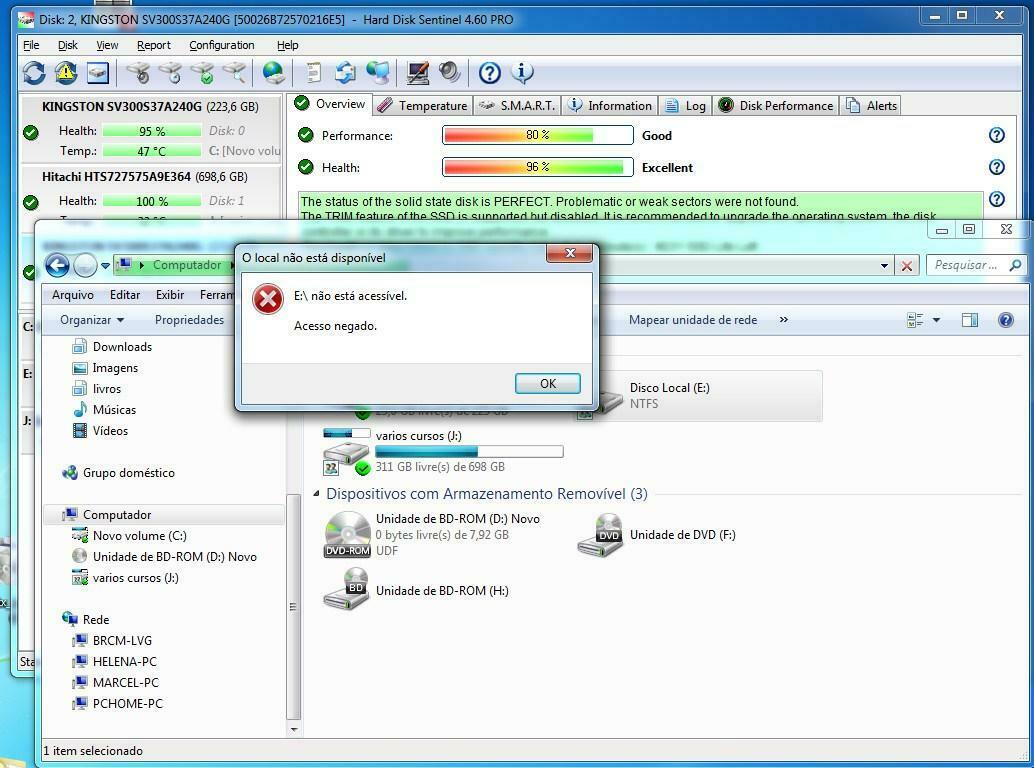Close the 'O local não está disponível' dialog
The image size is (1034, 768).
tap(570, 253)
